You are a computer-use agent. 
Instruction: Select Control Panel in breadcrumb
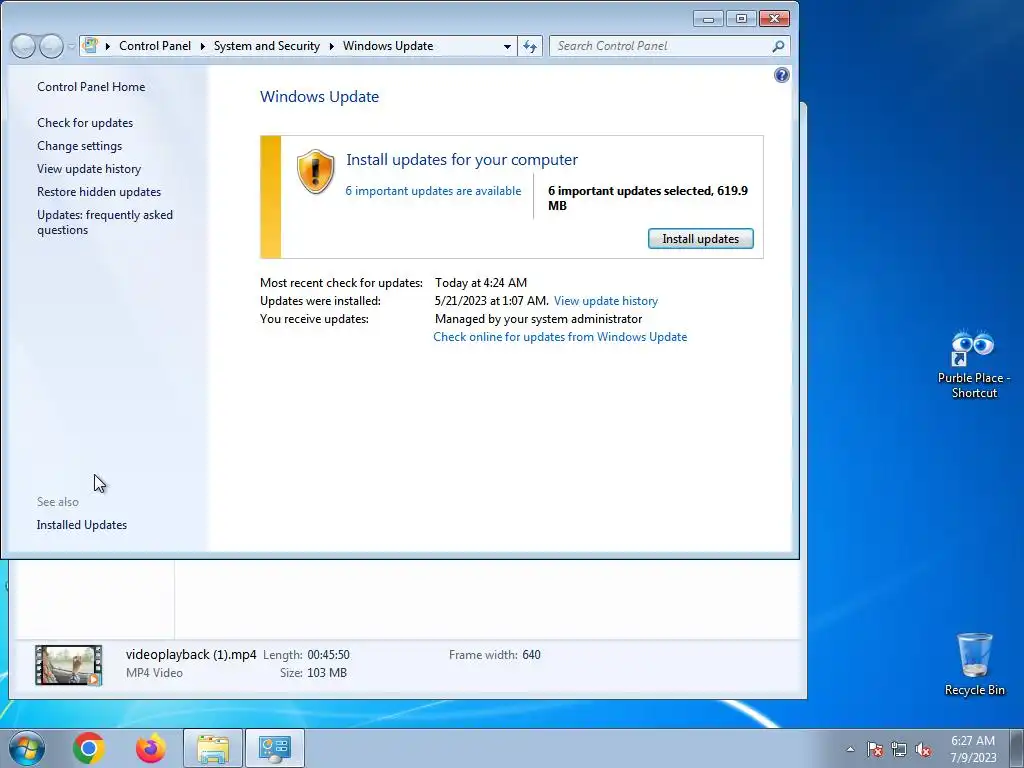point(155,46)
